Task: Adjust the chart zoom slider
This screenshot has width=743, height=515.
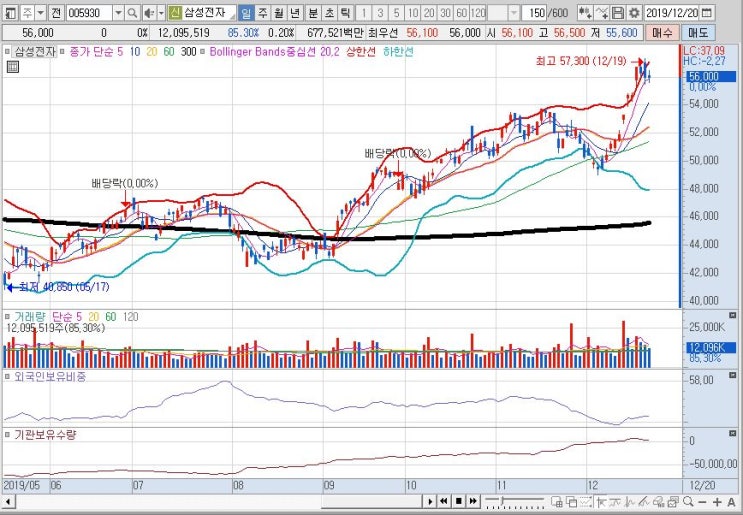Action: [x=515, y=501]
